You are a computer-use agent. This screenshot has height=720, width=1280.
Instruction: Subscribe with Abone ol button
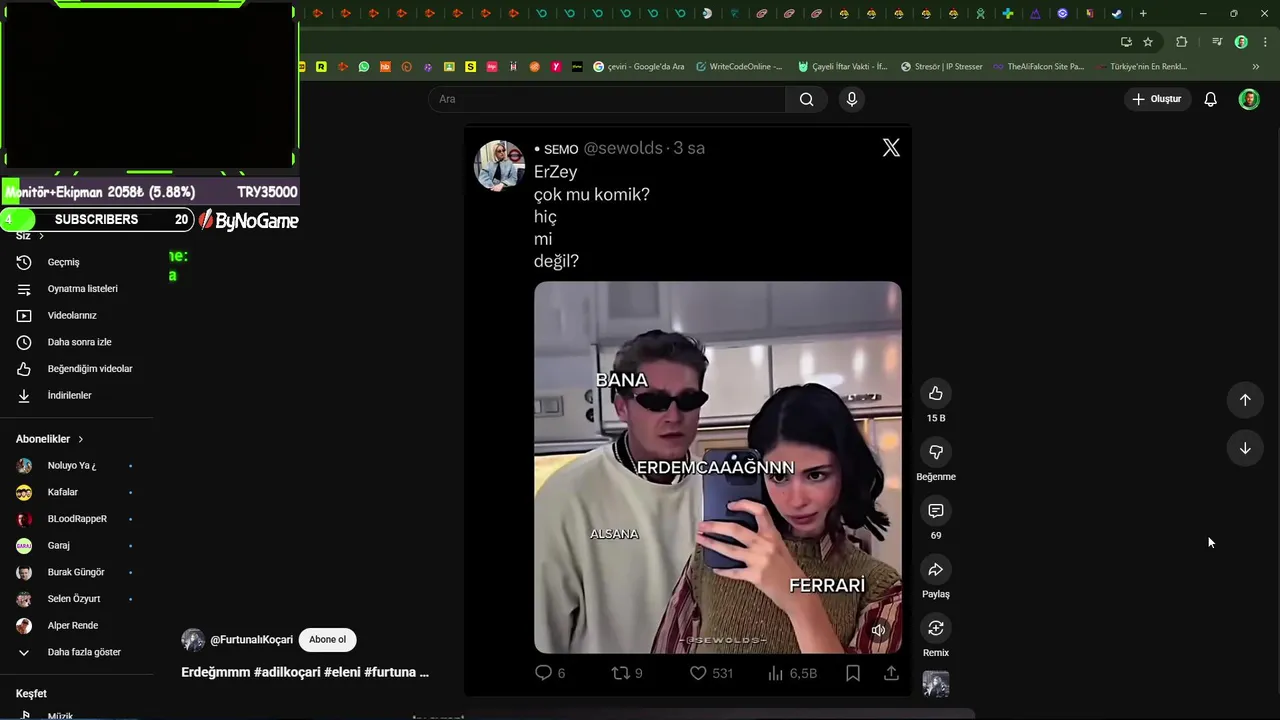(x=327, y=640)
